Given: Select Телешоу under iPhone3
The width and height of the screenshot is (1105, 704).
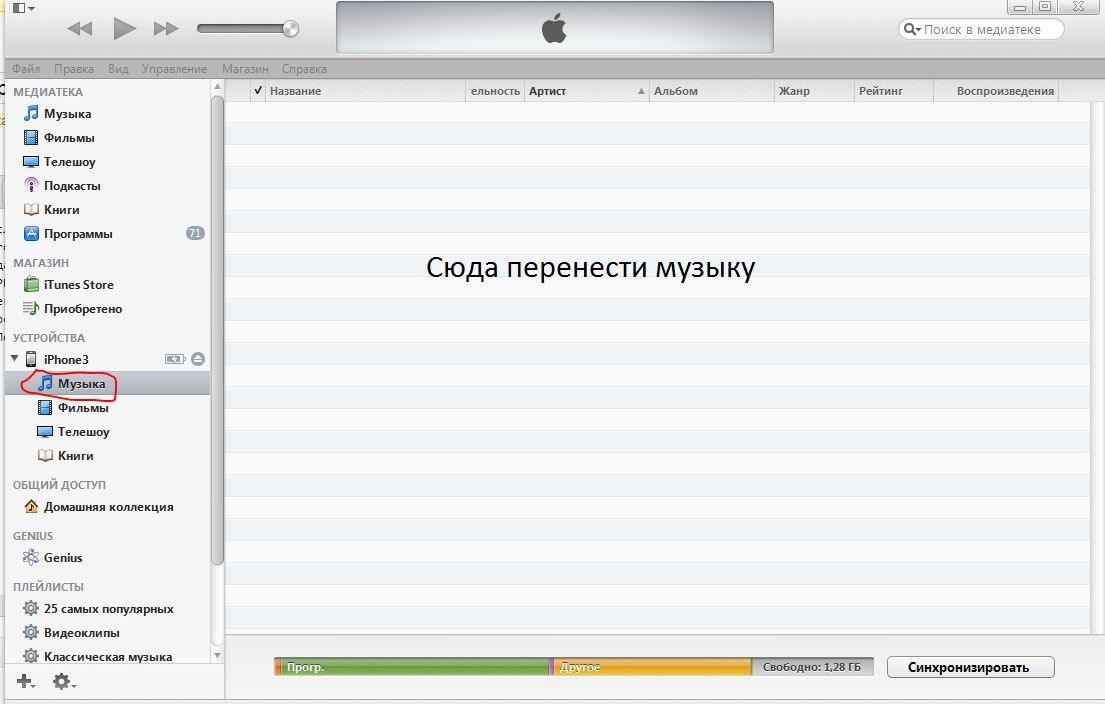Looking at the screenshot, I should pos(83,431).
